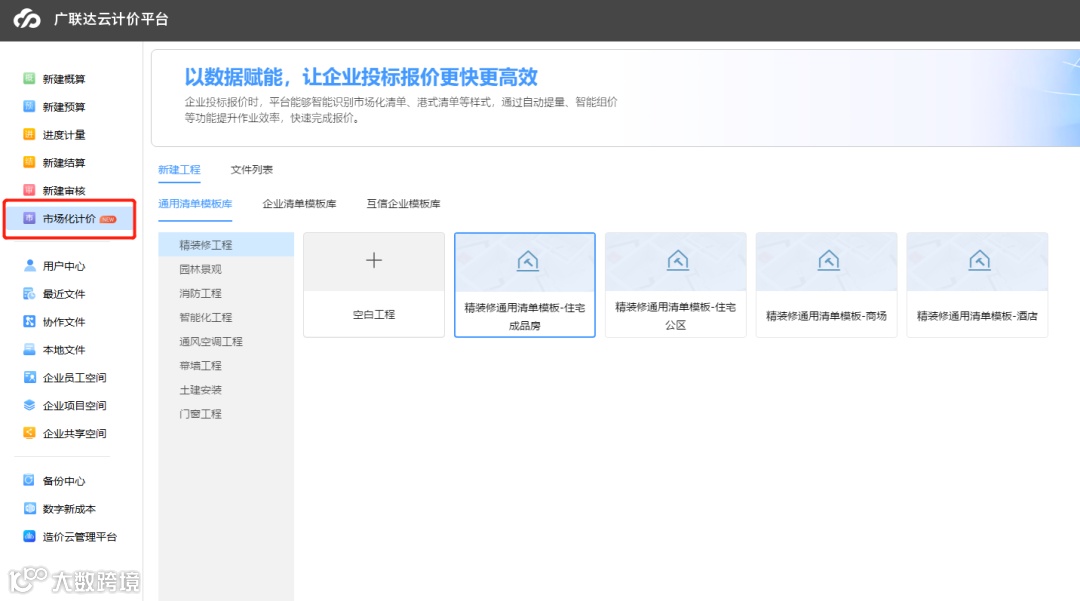Select 精装修工程 category
The height and width of the screenshot is (601, 1080).
click(x=226, y=244)
